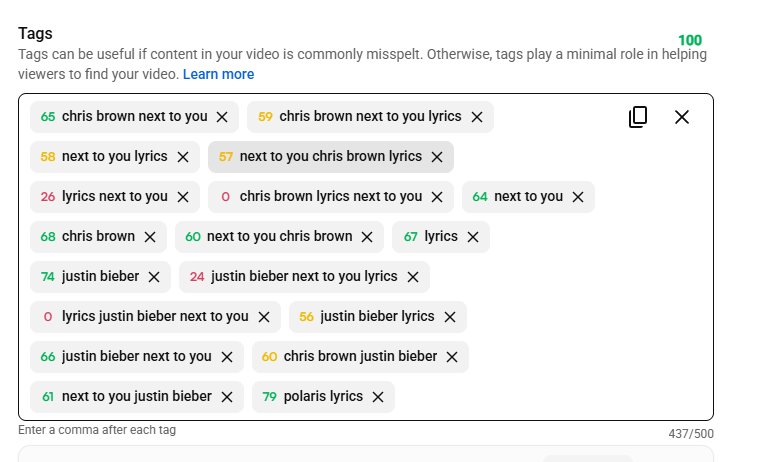This screenshot has width=778, height=462.
Task: Select the 'lyrics next to you' tag text
Action: [115, 196]
